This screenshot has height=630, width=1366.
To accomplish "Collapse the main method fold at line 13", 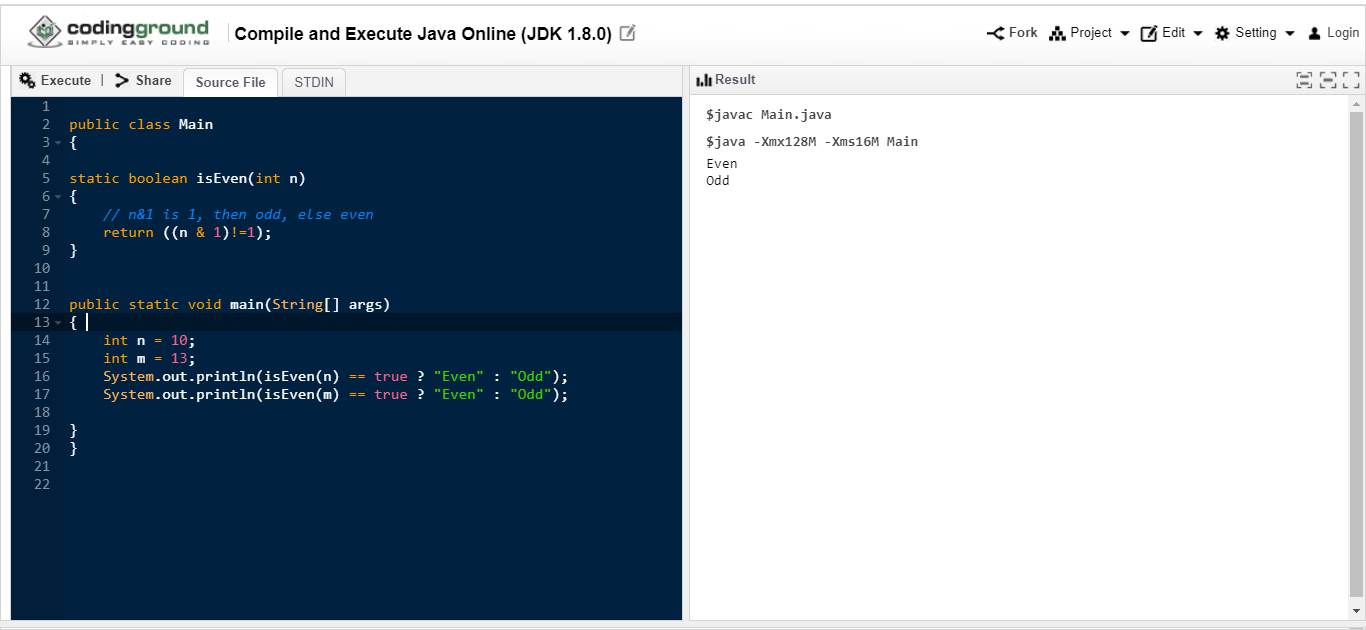I will tap(58, 323).
